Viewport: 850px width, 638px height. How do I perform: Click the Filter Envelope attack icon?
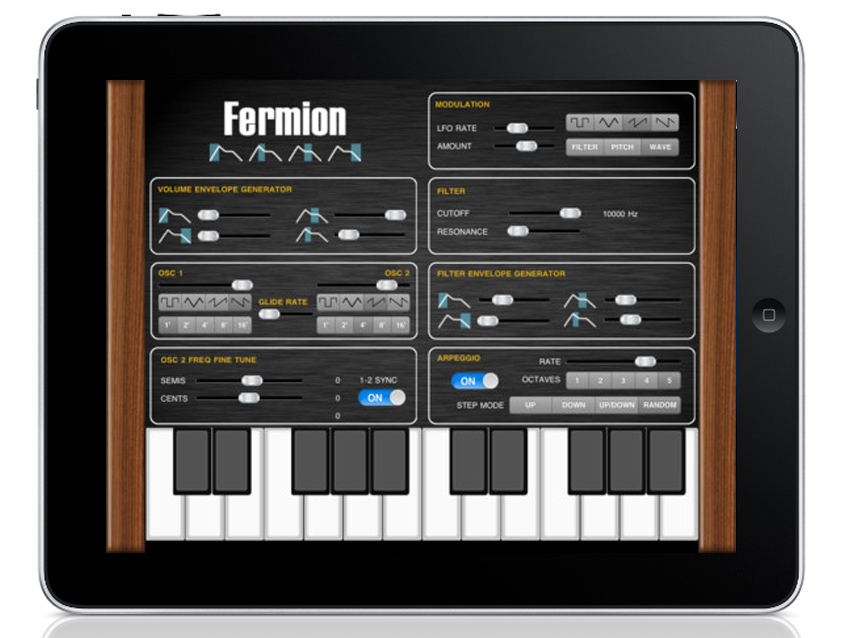pos(454,300)
